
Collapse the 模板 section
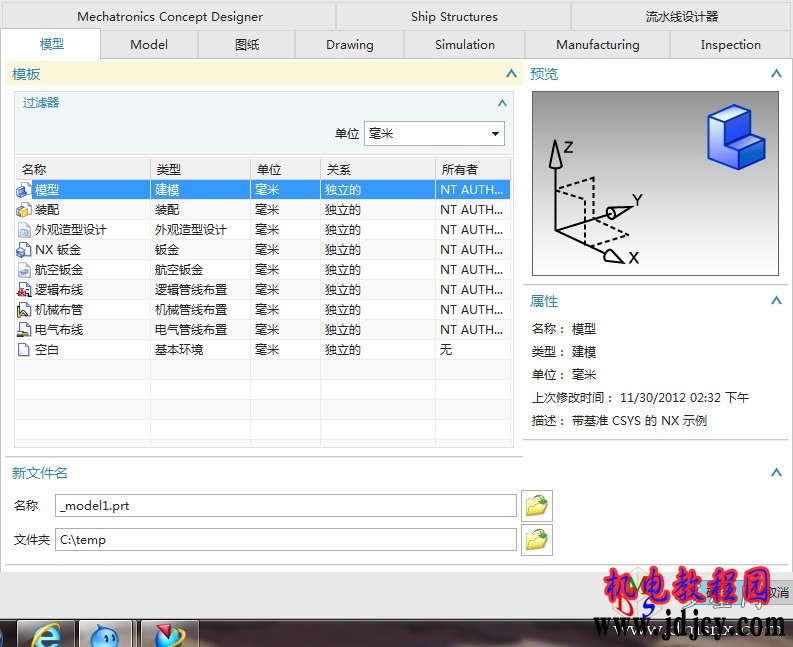pyautogui.click(x=511, y=74)
